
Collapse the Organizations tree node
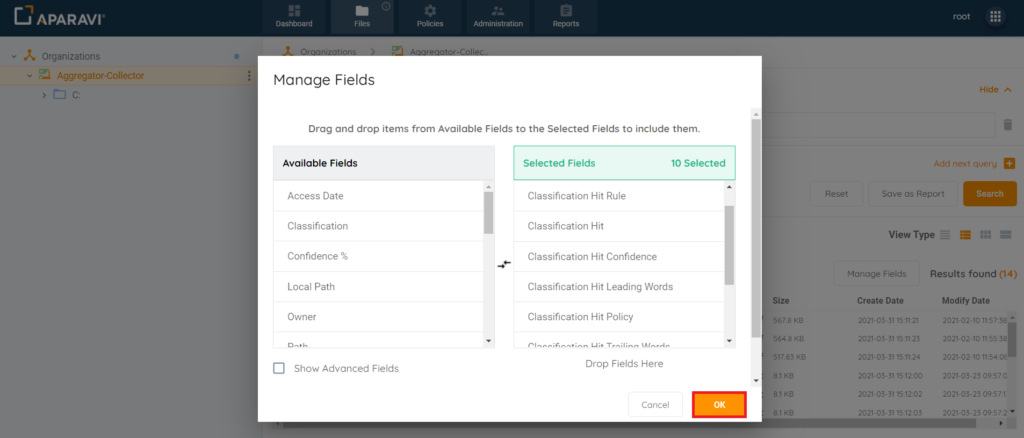click(x=14, y=57)
